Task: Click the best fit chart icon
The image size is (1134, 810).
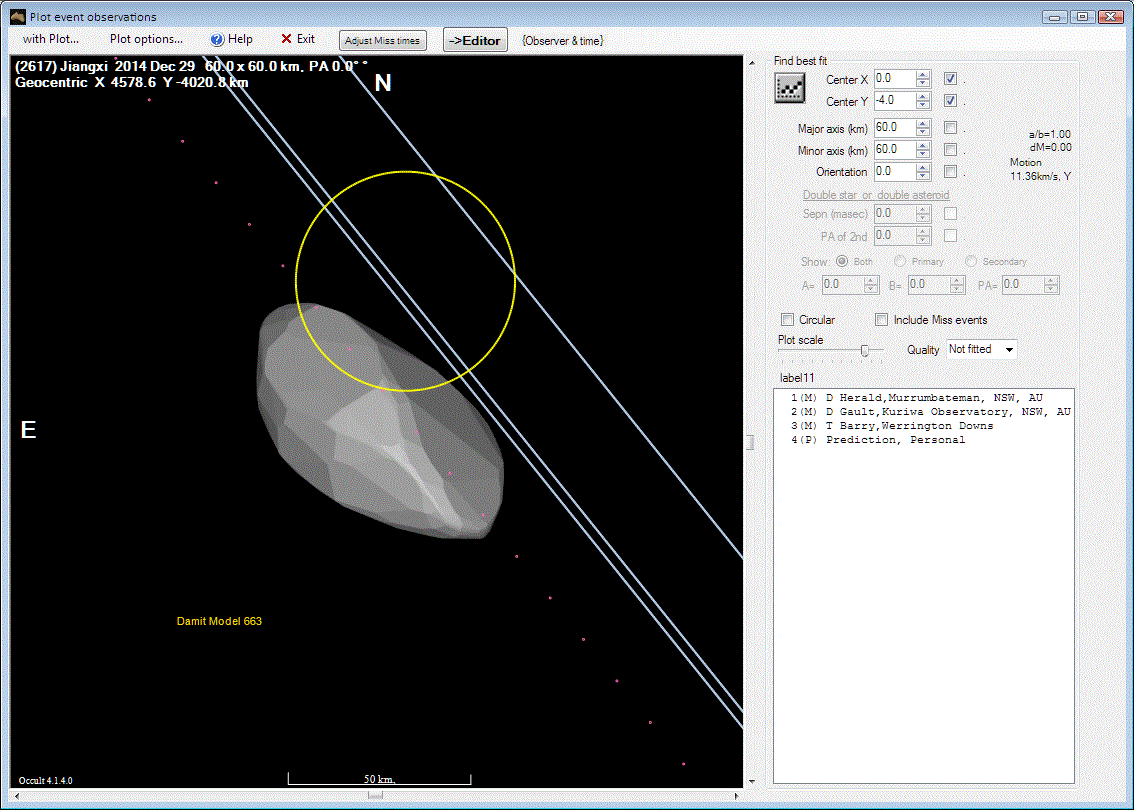Action: [789, 88]
